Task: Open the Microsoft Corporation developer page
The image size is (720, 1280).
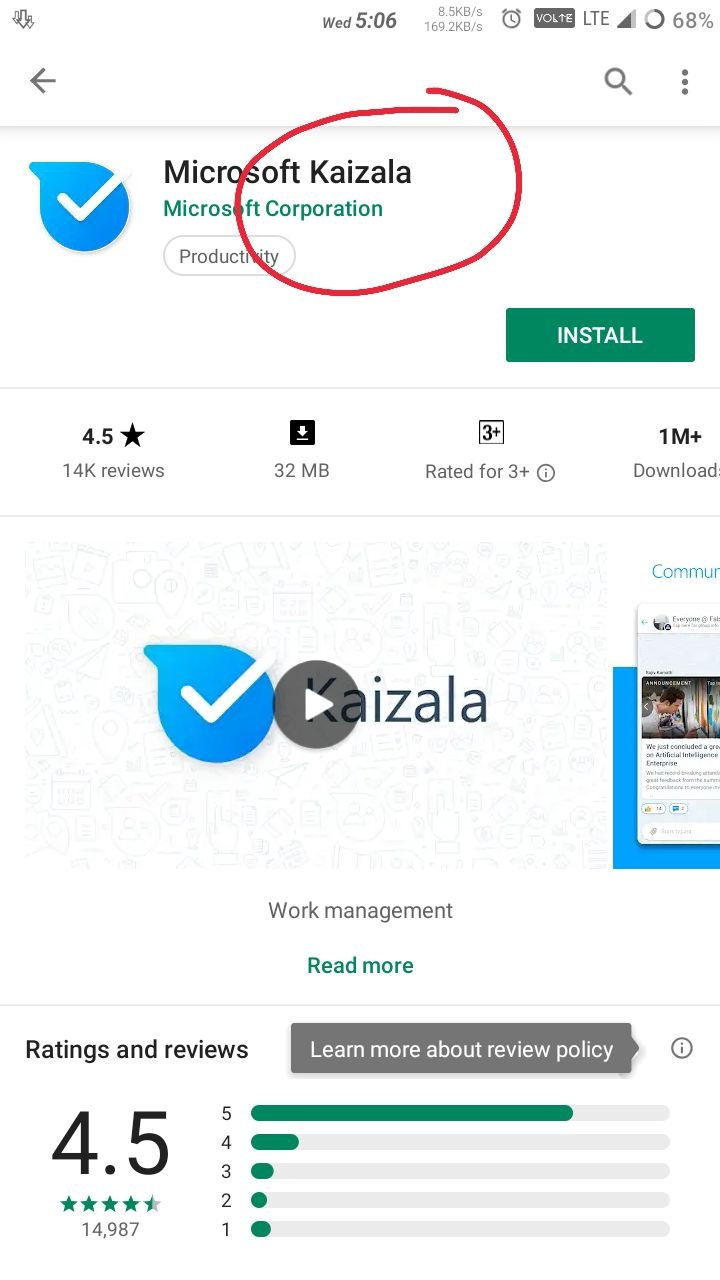Action: click(273, 209)
